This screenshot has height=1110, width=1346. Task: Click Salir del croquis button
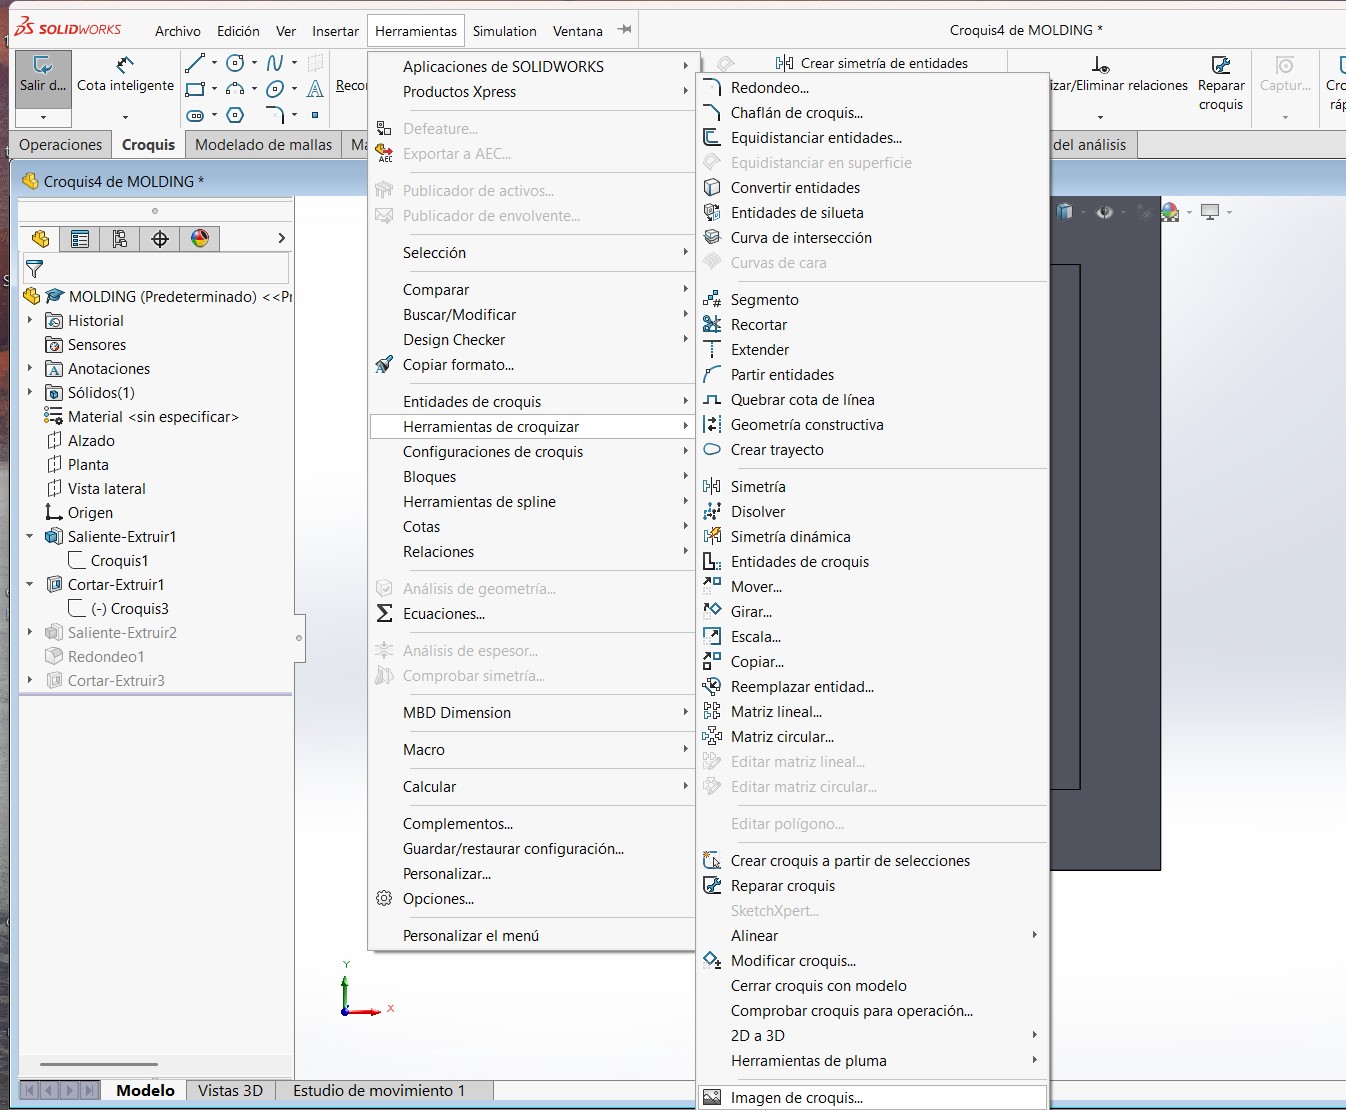[43, 76]
